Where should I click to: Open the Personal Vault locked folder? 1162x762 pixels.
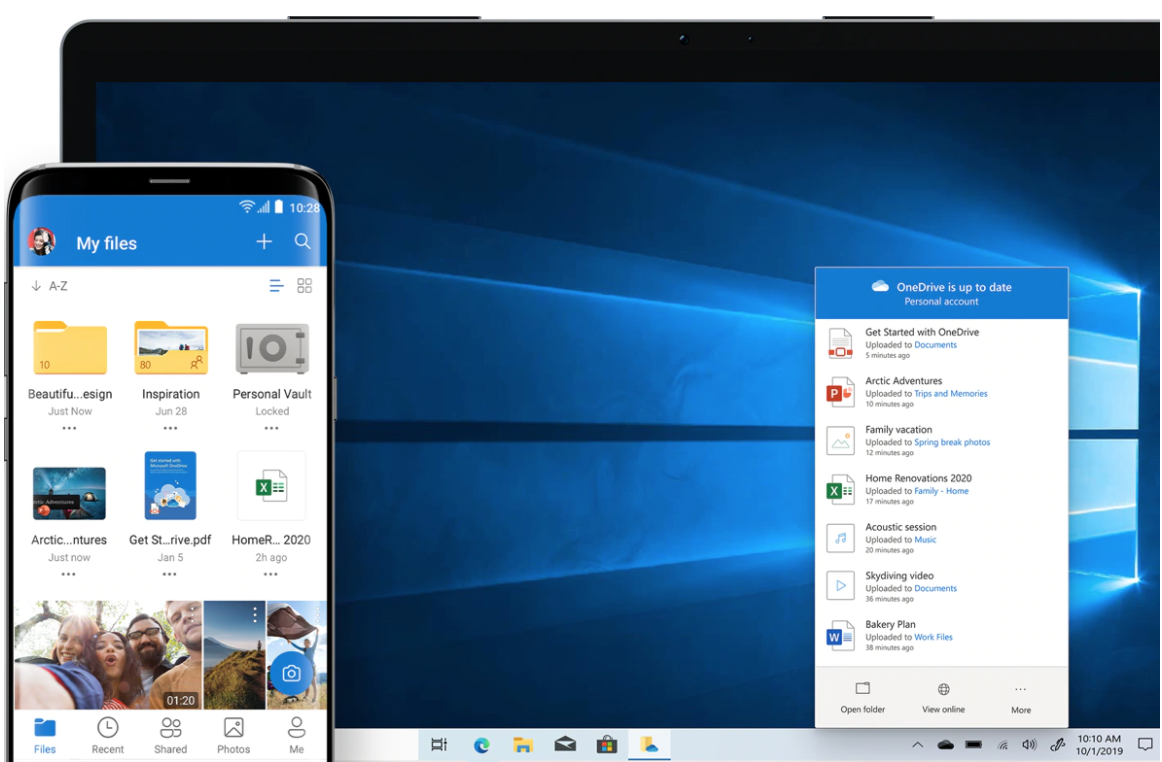click(x=271, y=350)
